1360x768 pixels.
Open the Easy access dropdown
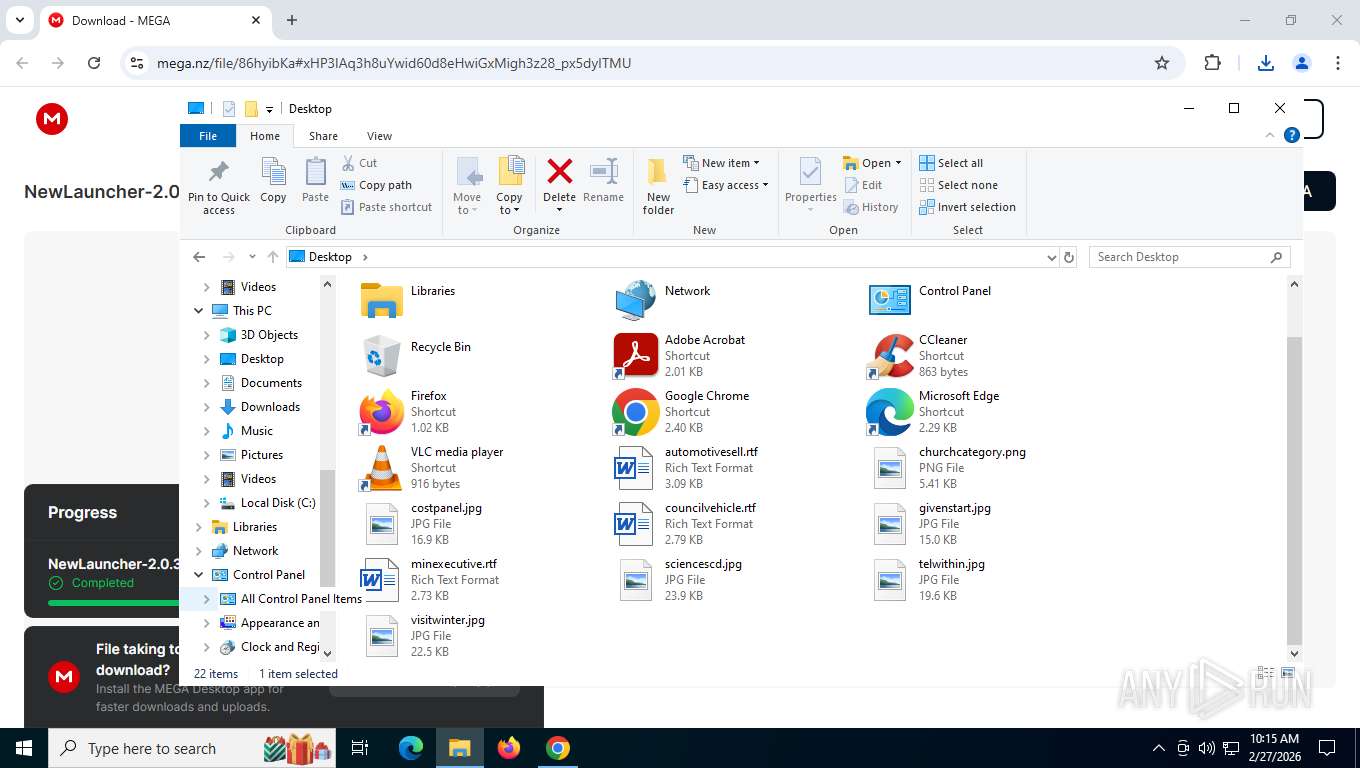pos(727,185)
